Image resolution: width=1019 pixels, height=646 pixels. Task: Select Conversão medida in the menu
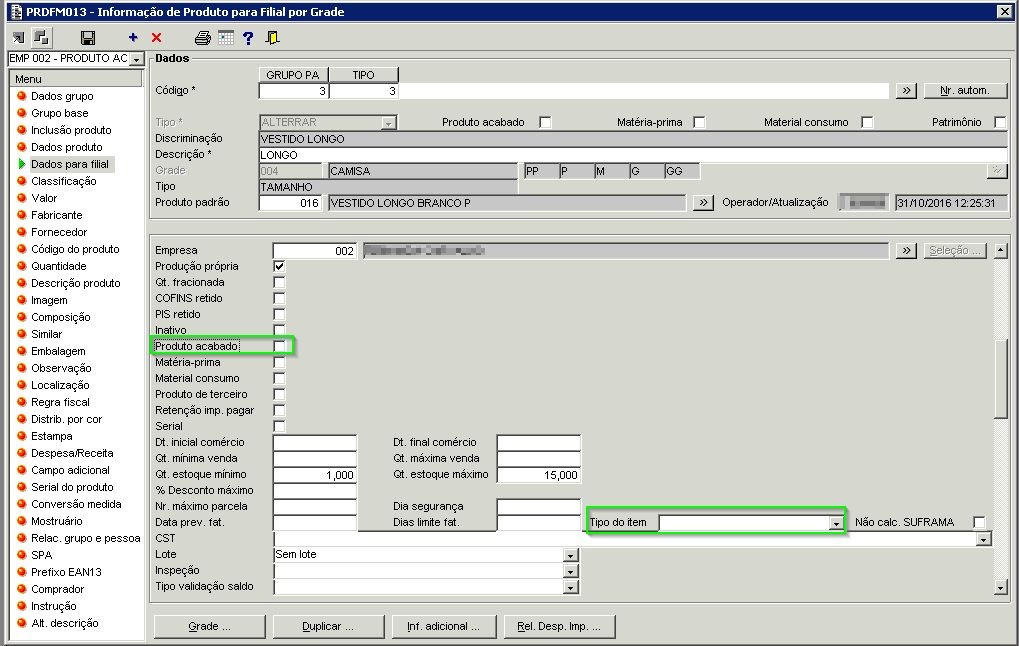[76, 504]
